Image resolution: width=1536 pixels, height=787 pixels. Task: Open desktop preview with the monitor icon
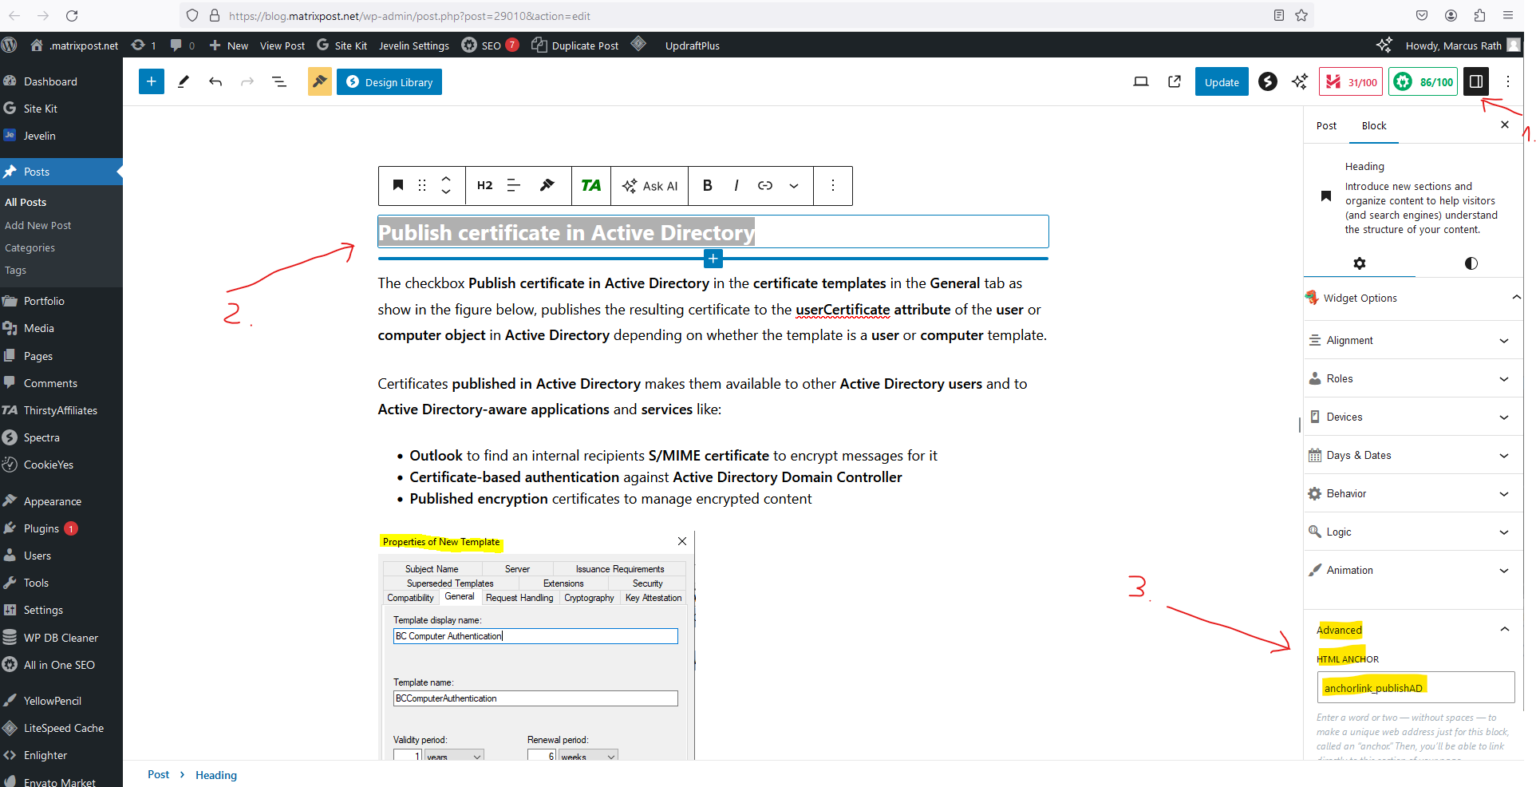pos(1140,81)
